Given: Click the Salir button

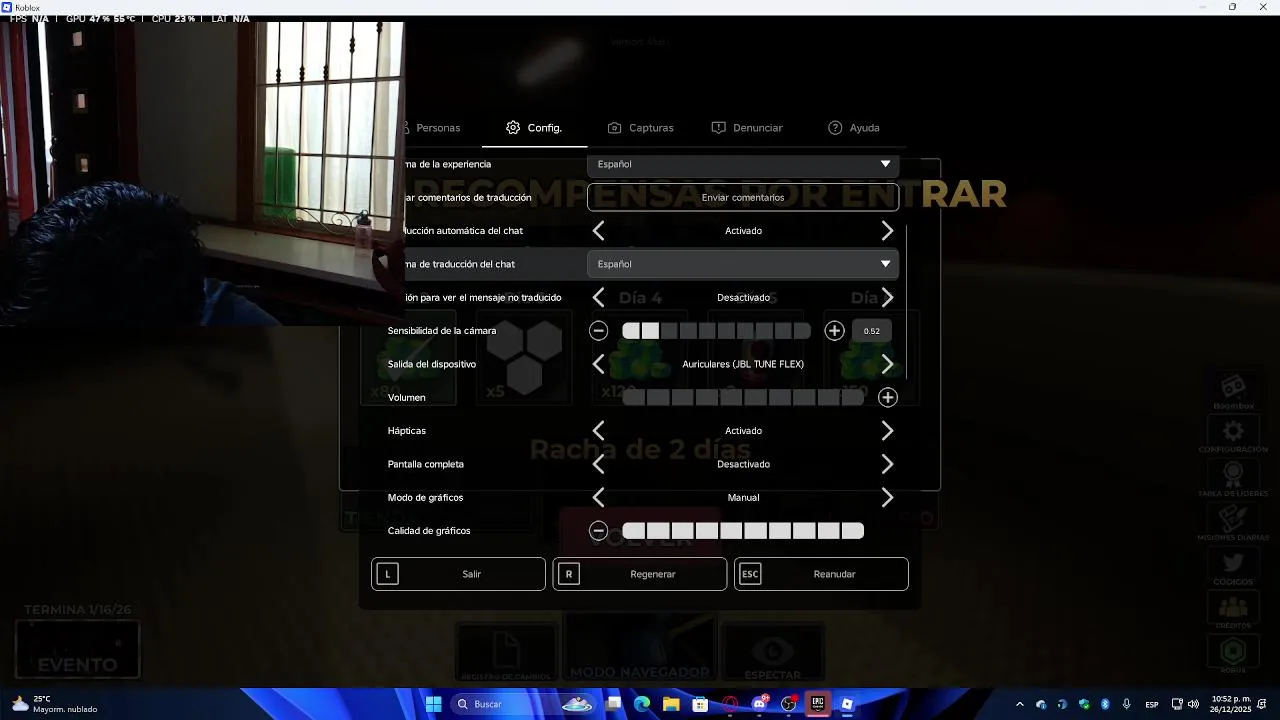Looking at the screenshot, I should tap(458, 574).
